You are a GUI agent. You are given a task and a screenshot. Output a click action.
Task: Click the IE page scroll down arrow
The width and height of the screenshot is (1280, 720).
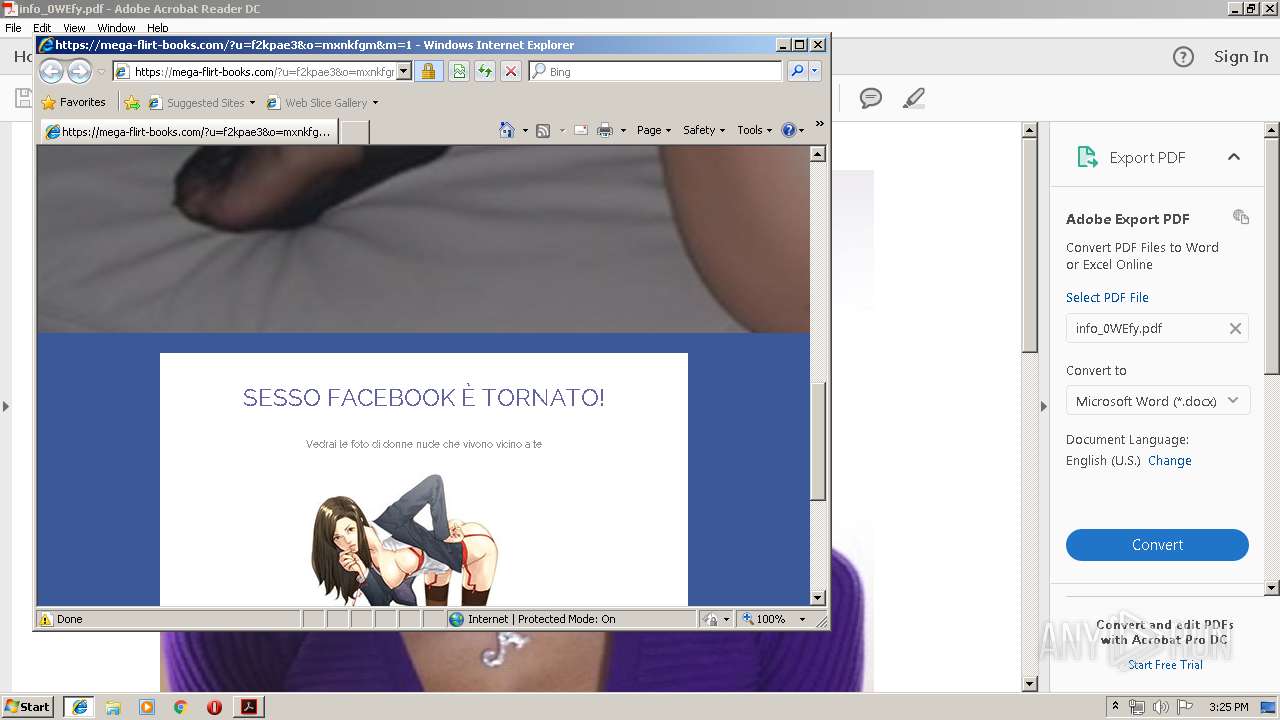pyautogui.click(x=818, y=597)
